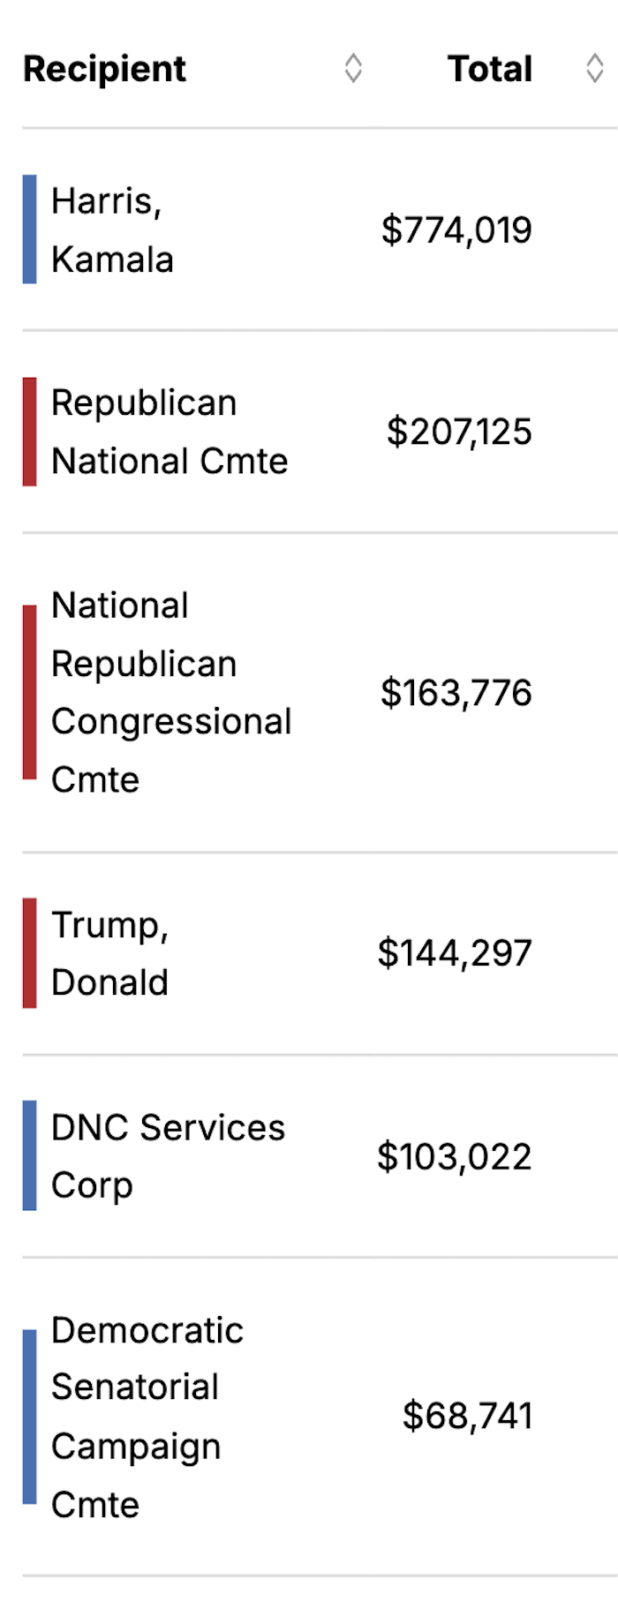Click the red bar beside Trump, Donald
The image size is (618, 1602).
tap(30, 953)
